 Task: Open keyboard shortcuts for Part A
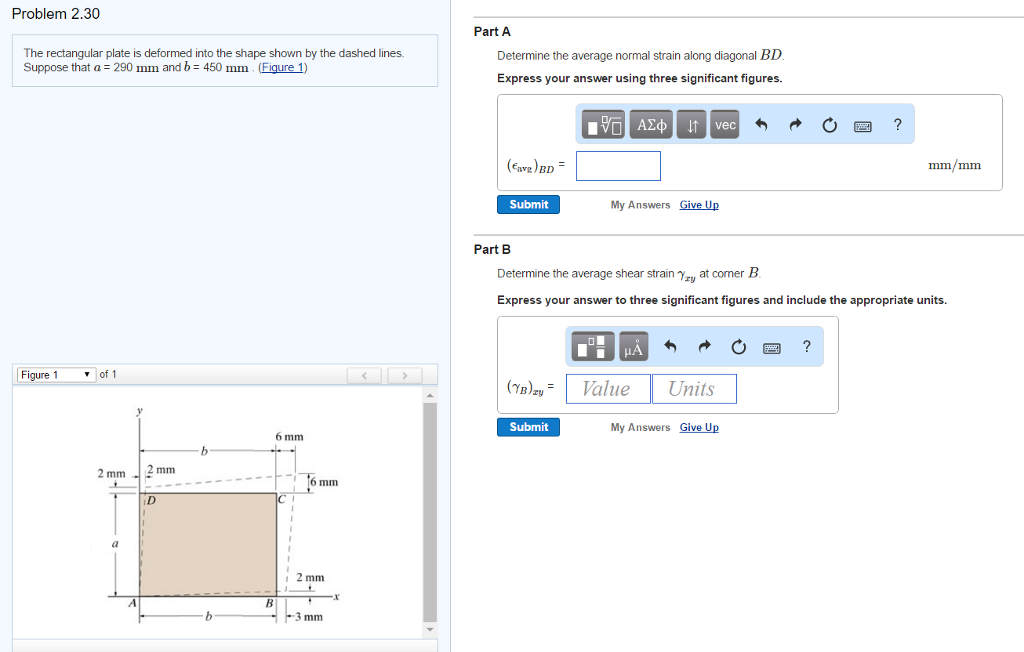862,125
